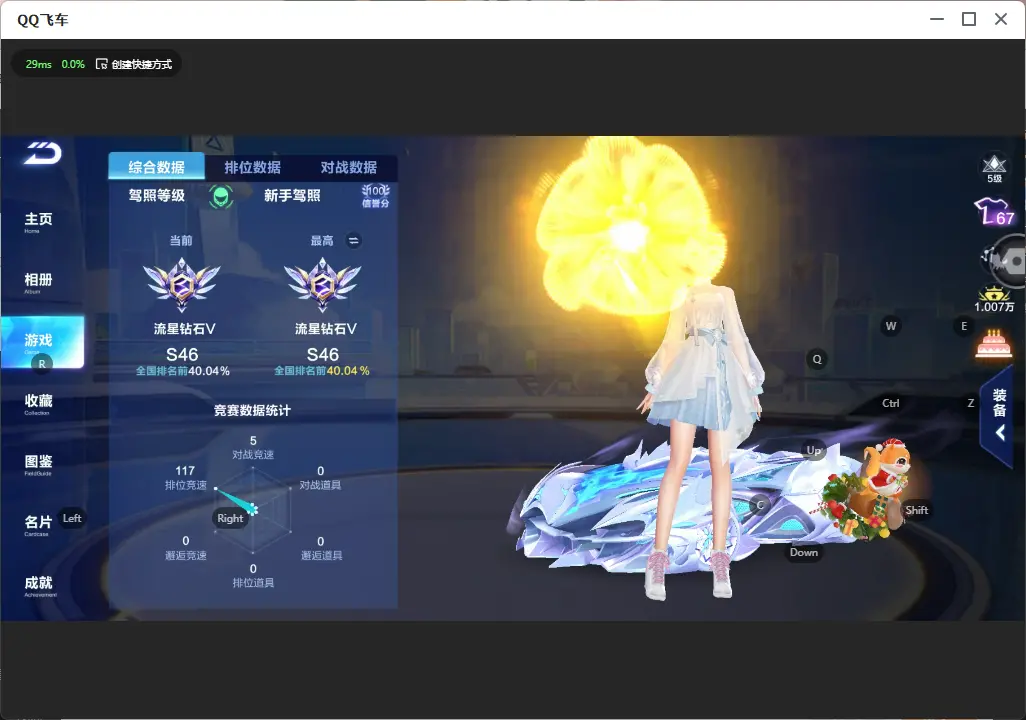Click the Shift key overlay button
1026x720 pixels.
click(x=917, y=510)
